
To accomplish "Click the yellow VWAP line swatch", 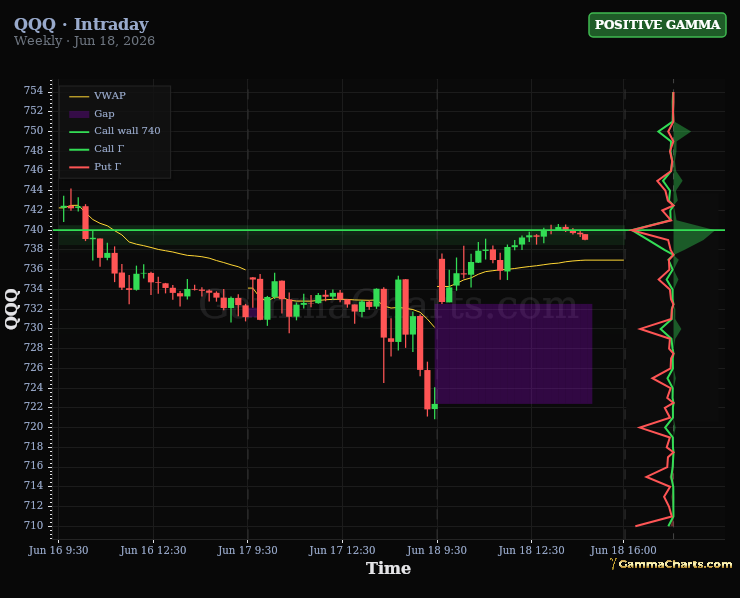I will [x=79, y=96].
